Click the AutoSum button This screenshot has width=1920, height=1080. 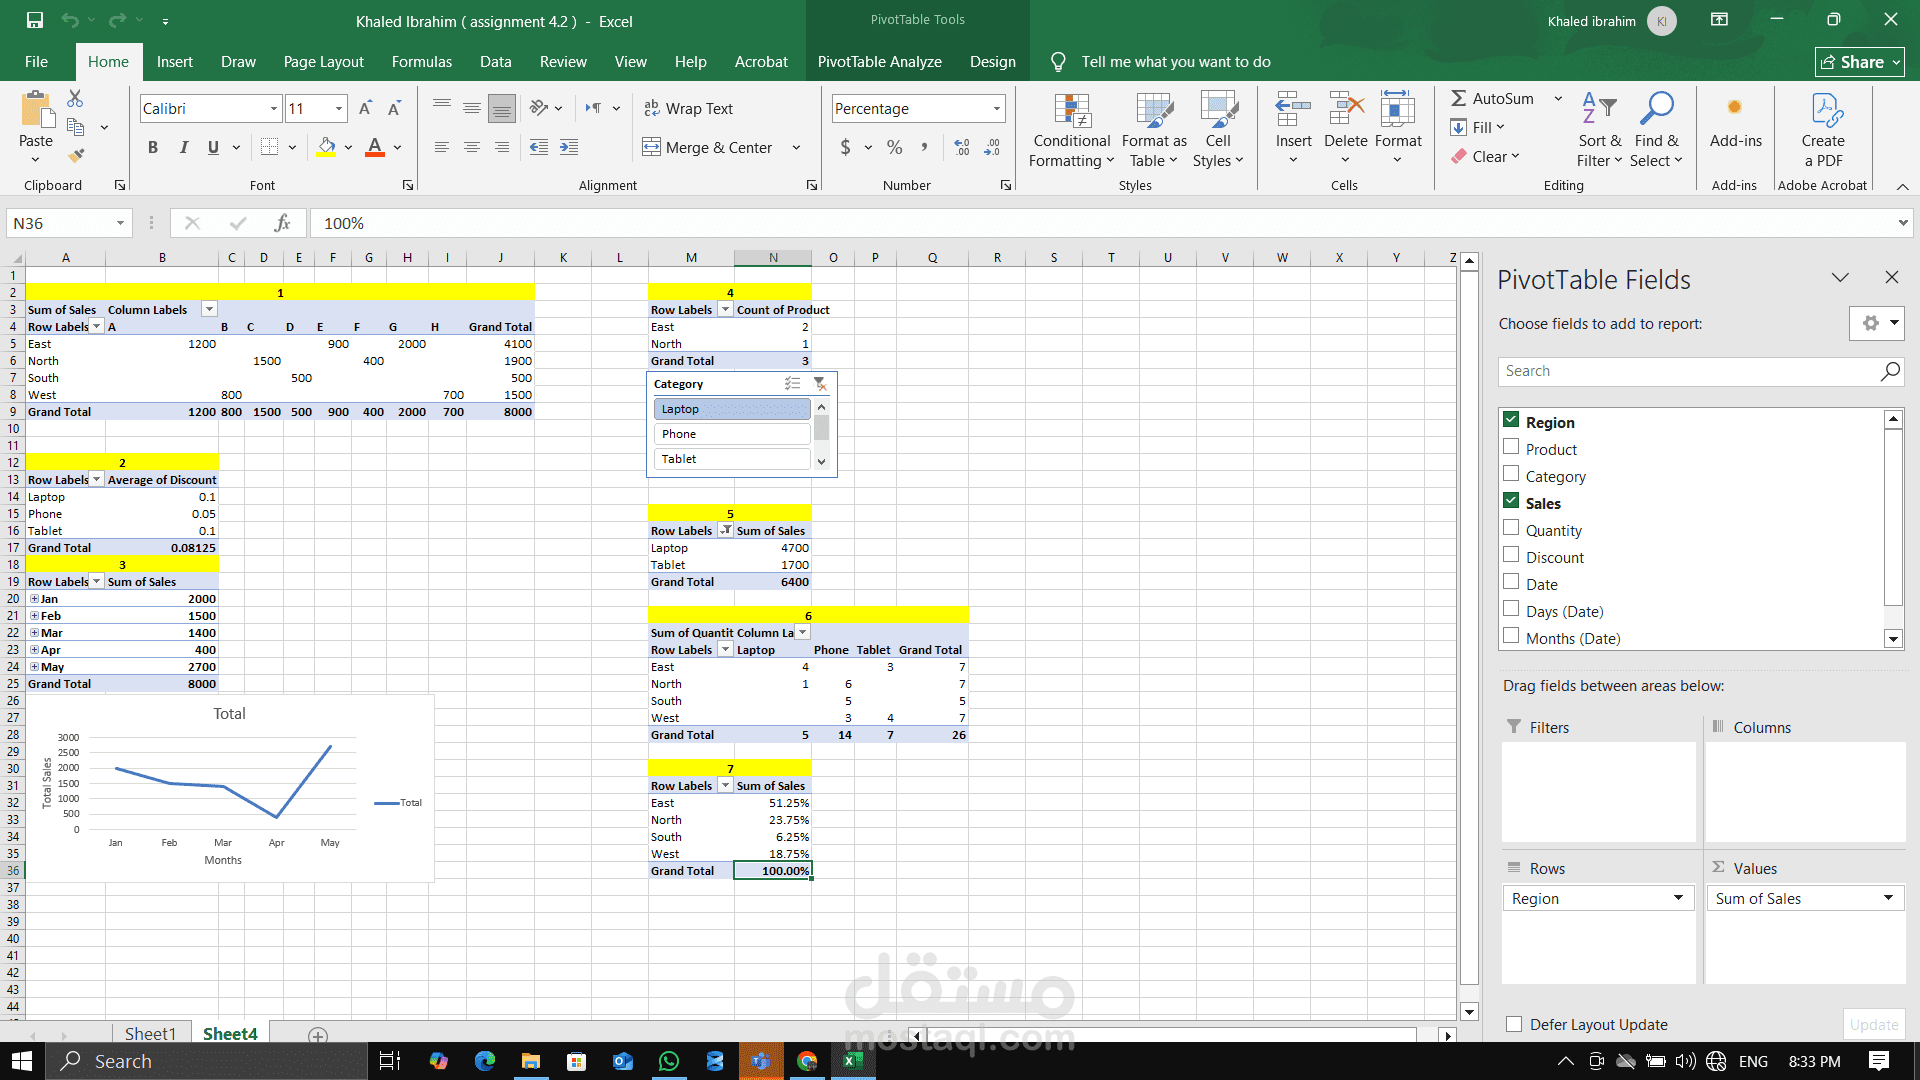point(1493,98)
